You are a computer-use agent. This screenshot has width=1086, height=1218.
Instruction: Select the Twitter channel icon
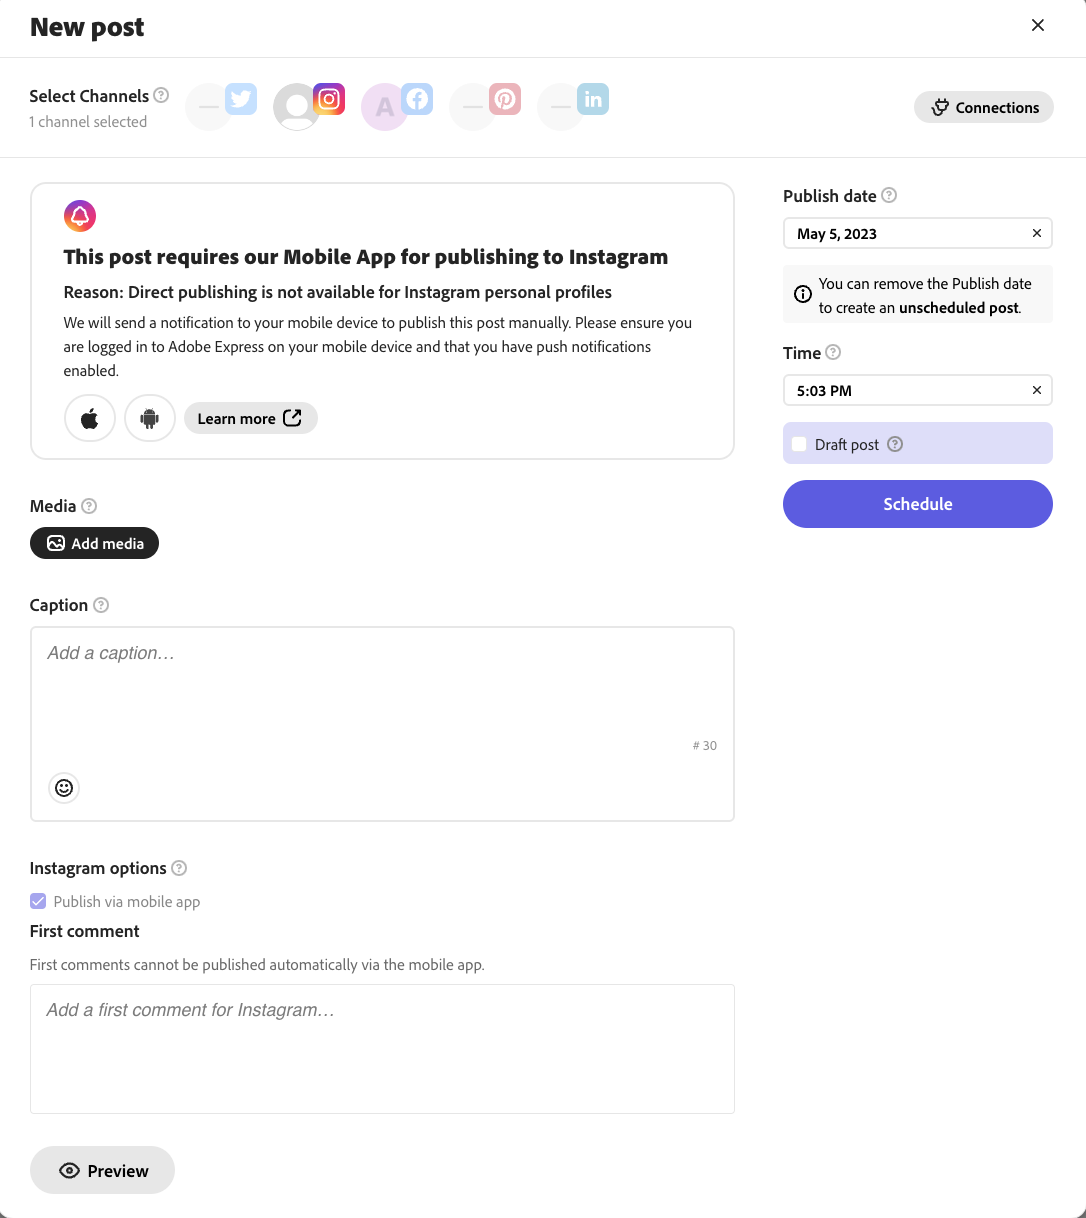coord(223,106)
